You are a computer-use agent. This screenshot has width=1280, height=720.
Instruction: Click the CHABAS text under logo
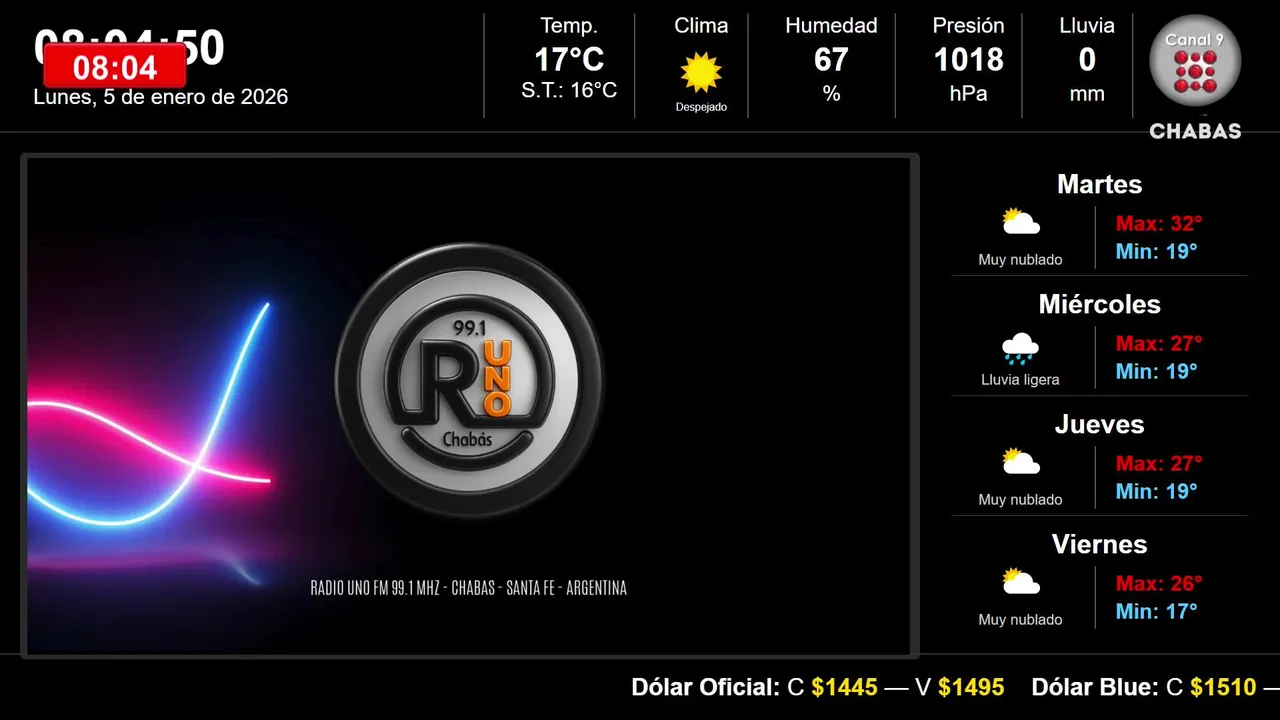click(x=1195, y=131)
